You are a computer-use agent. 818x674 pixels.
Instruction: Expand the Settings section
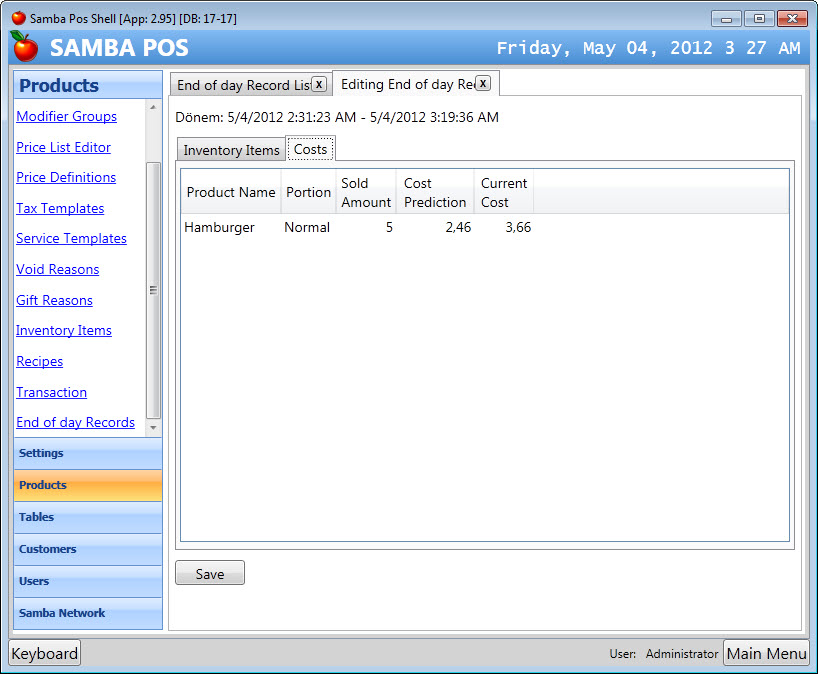pos(88,453)
